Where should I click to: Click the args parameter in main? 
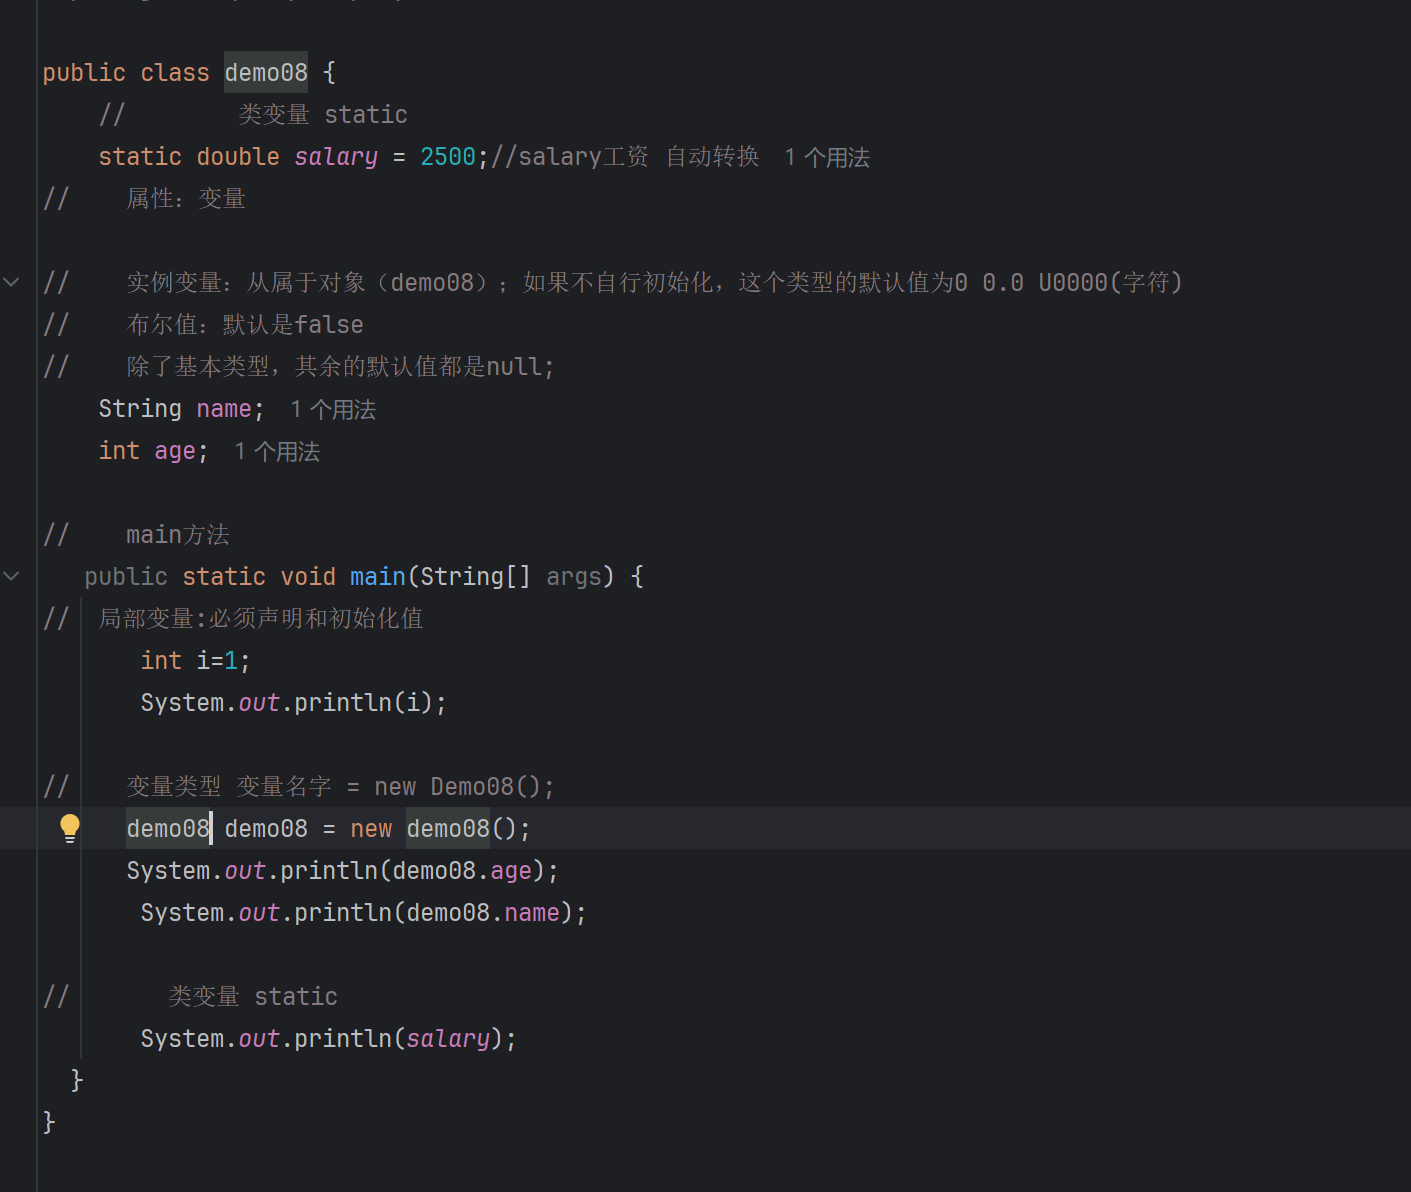click(x=574, y=577)
